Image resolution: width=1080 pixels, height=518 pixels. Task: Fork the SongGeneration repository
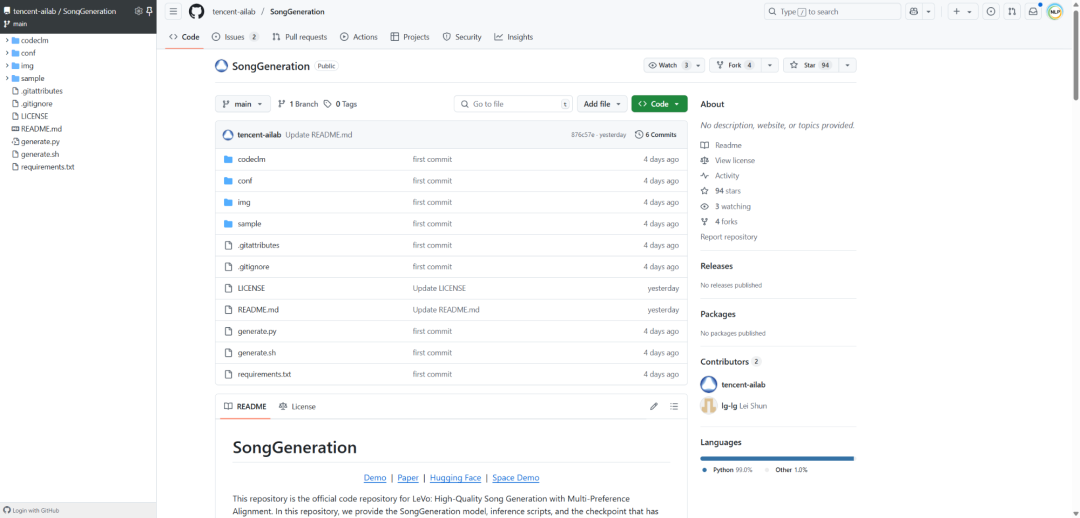(735, 65)
